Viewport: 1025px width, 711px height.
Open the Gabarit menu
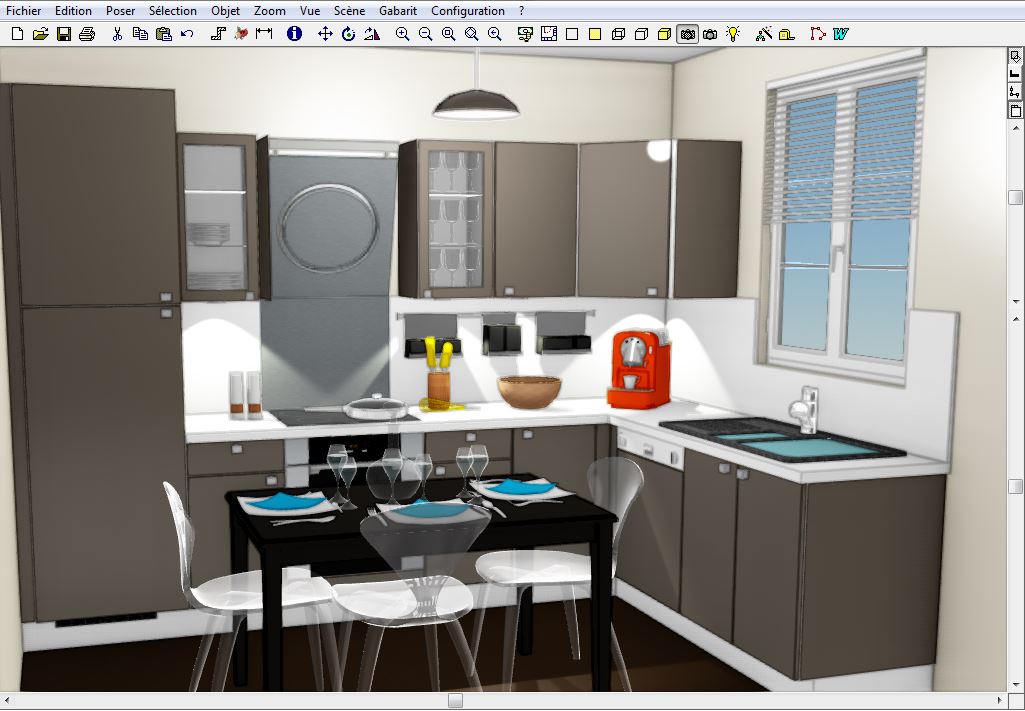tap(397, 11)
